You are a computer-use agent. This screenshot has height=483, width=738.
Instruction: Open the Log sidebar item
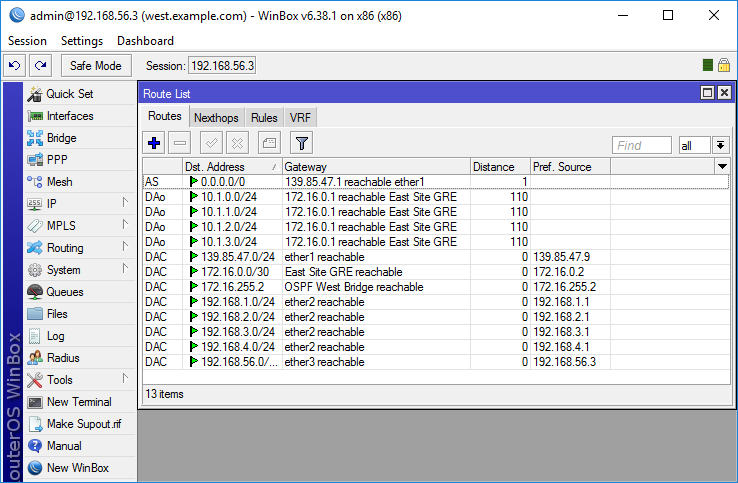pyautogui.click(x=79, y=336)
